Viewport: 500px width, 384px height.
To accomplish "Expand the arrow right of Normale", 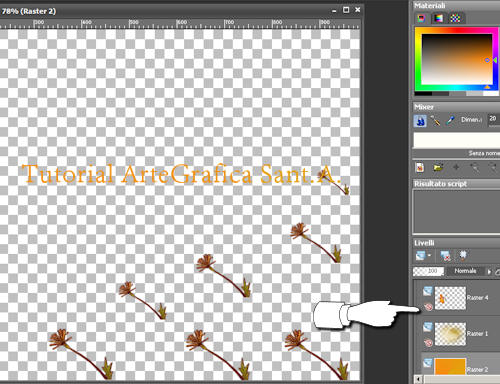I will point(489,271).
